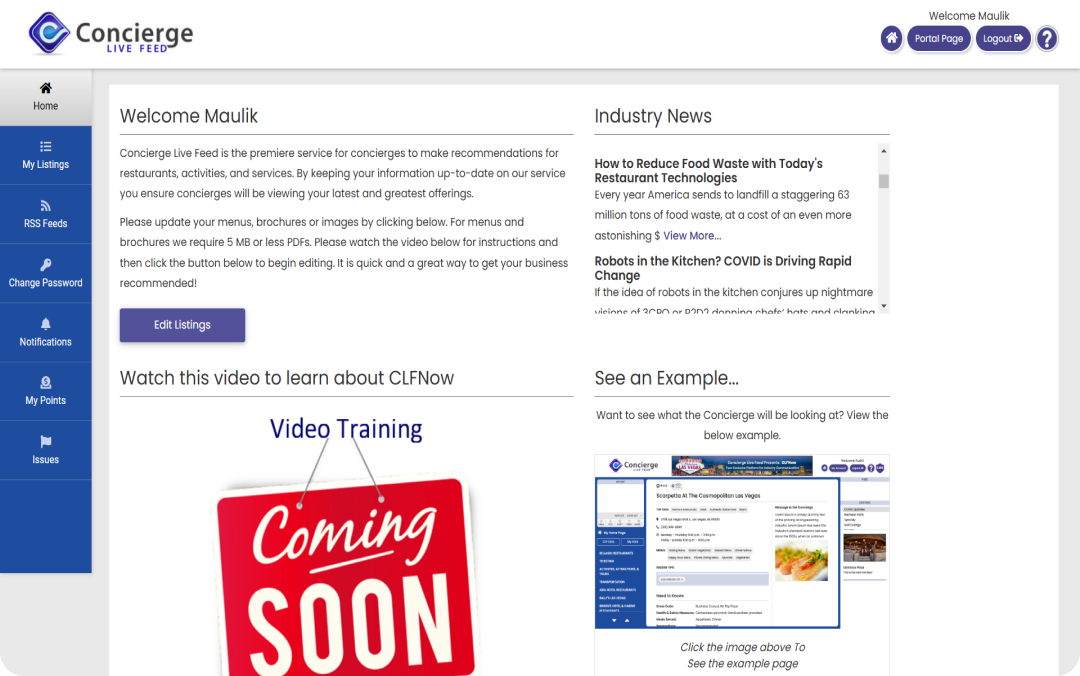This screenshot has width=1080, height=676.
Task: Click the 'Welcome Maulik' text in the top-right header
Action: 968,16
